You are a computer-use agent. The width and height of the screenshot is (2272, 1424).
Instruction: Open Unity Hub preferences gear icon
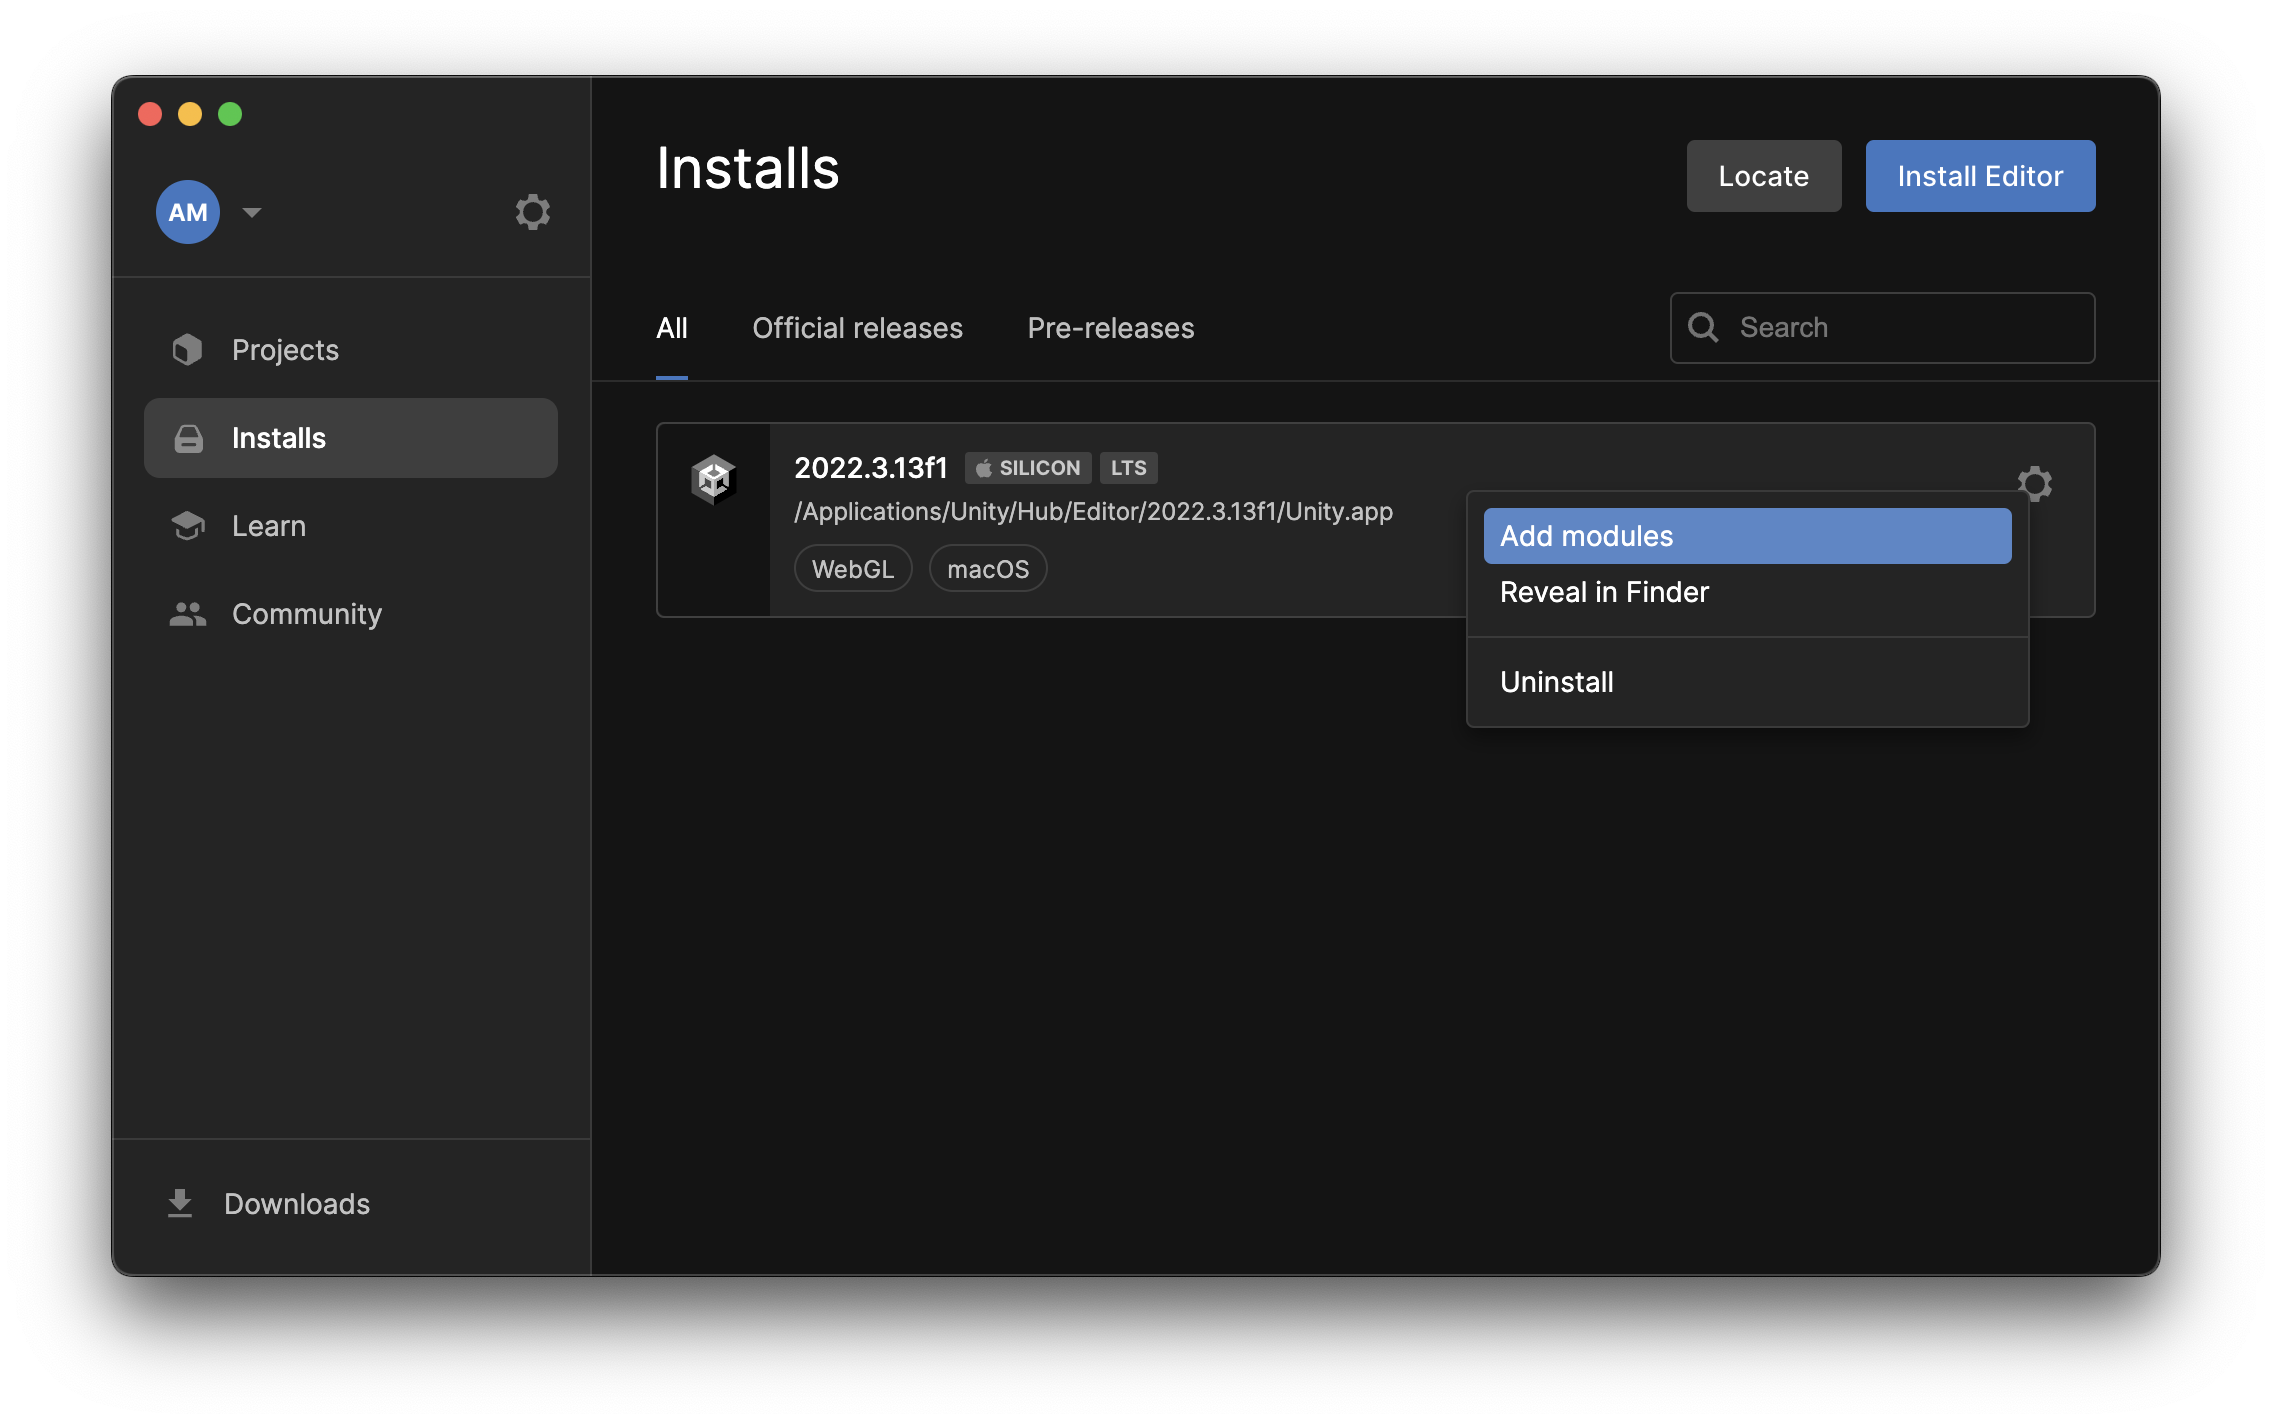pyautogui.click(x=533, y=211)
